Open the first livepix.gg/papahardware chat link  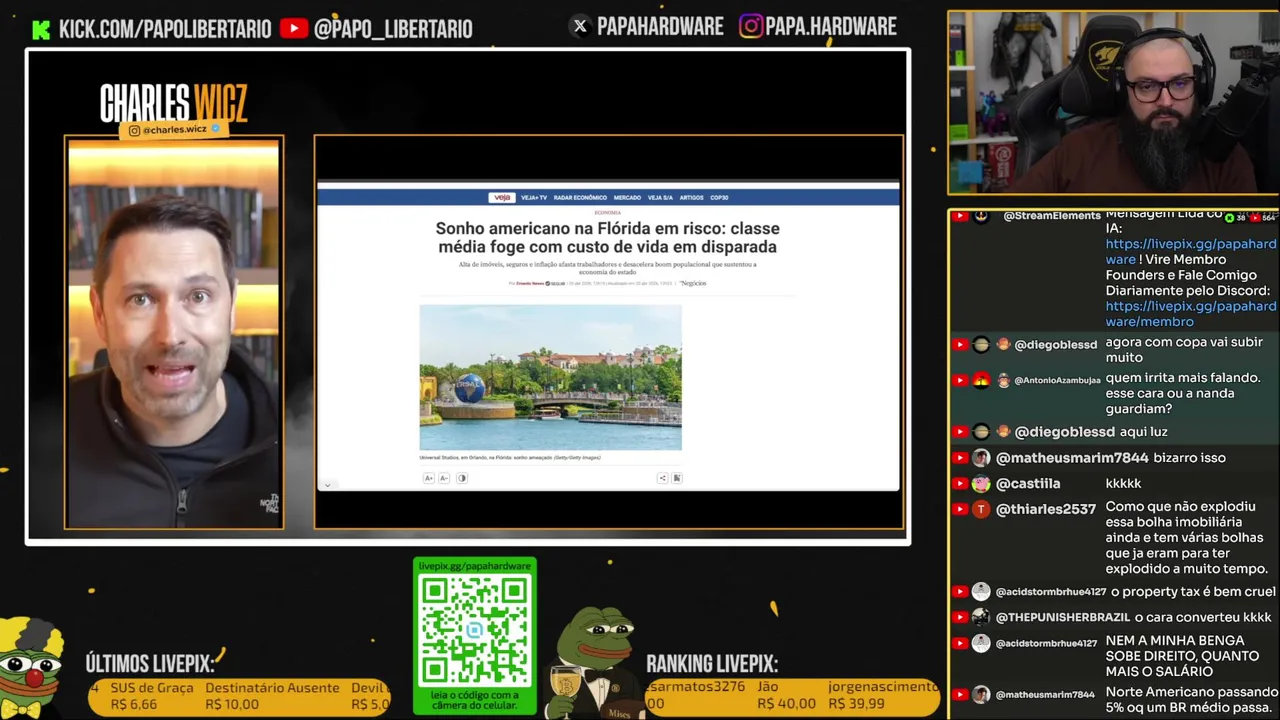pos(1190,252)
